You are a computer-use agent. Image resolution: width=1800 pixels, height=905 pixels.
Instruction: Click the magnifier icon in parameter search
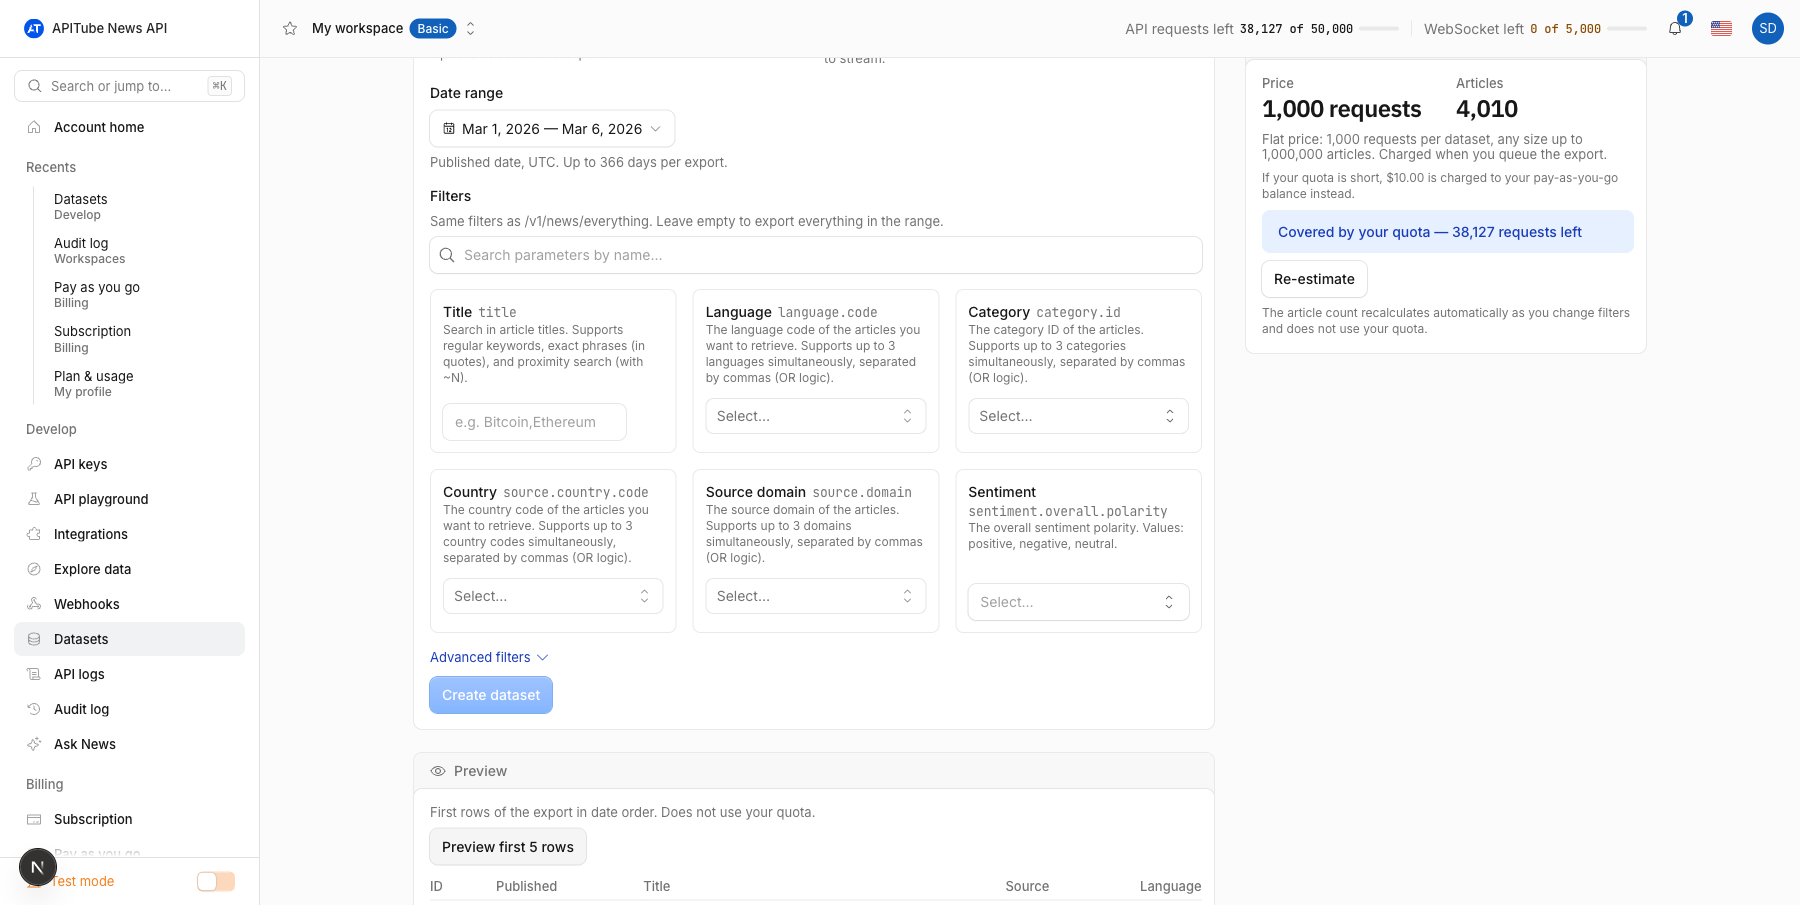click(447, 255)
